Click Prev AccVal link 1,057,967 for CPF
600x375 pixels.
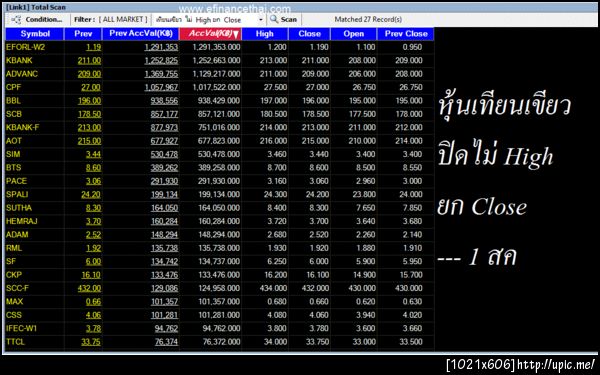(x=161, y=87)
